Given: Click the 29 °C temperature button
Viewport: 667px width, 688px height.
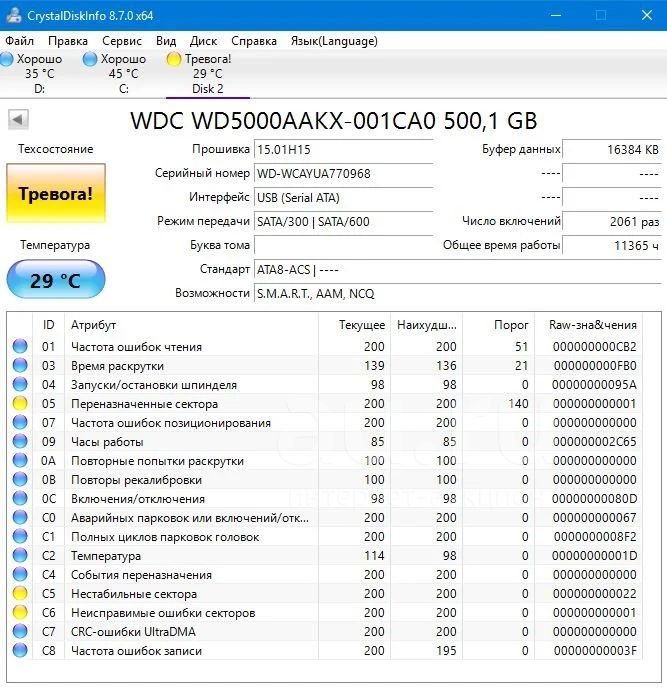Looking at the screenshot, I should tap(56, 280).
